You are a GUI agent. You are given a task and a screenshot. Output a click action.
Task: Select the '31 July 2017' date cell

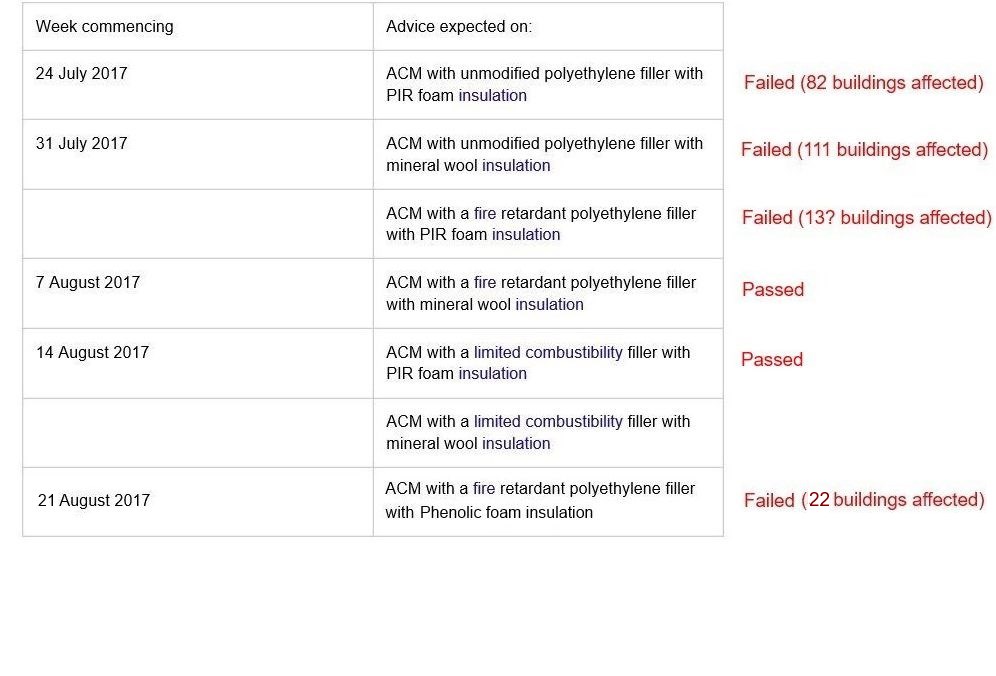198,154
